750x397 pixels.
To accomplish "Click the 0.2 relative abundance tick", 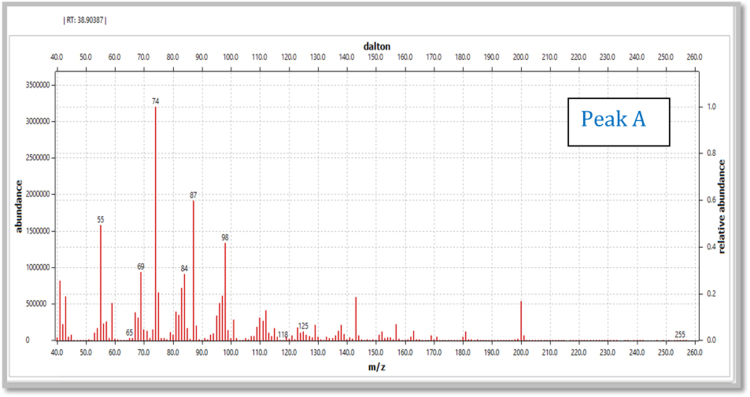I will pyautogui.click(x=711, y=294).
